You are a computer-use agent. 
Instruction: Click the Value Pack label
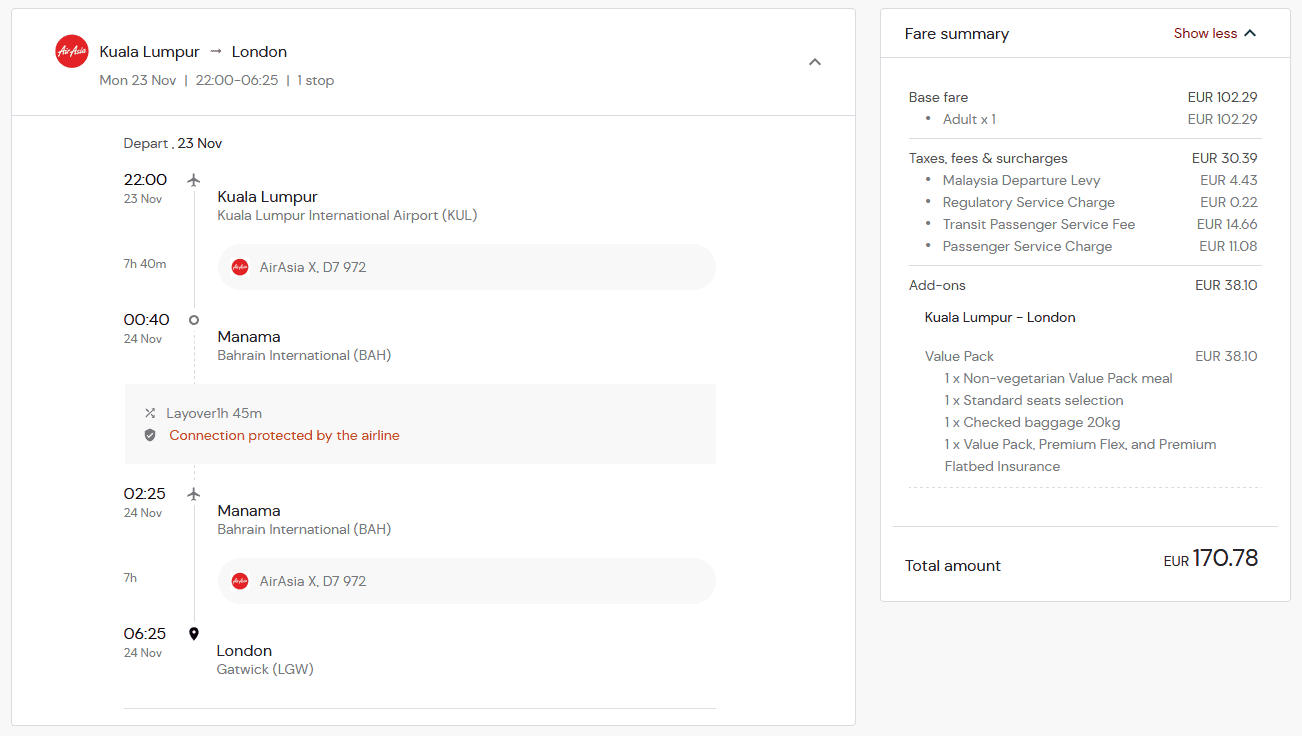pos(959,356)
